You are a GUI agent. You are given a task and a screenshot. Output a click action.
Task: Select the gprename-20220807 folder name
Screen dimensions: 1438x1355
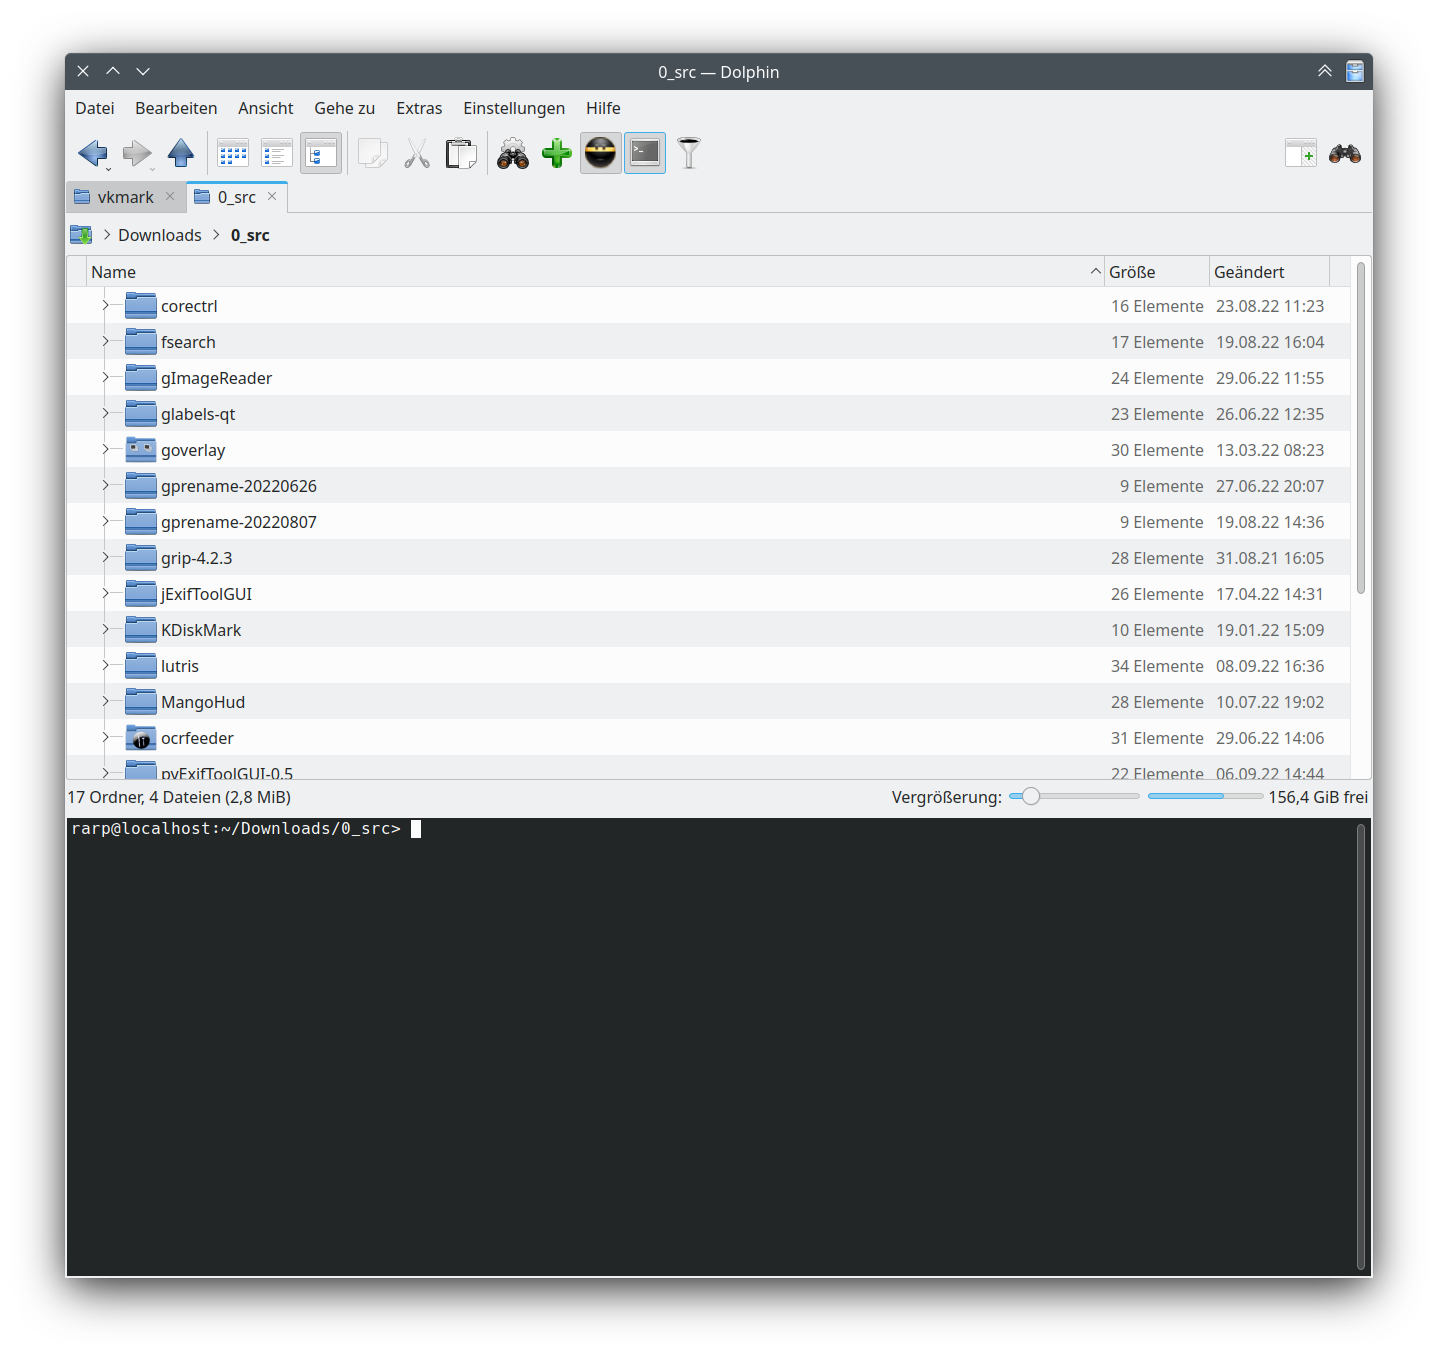click(x=239, y=522)
